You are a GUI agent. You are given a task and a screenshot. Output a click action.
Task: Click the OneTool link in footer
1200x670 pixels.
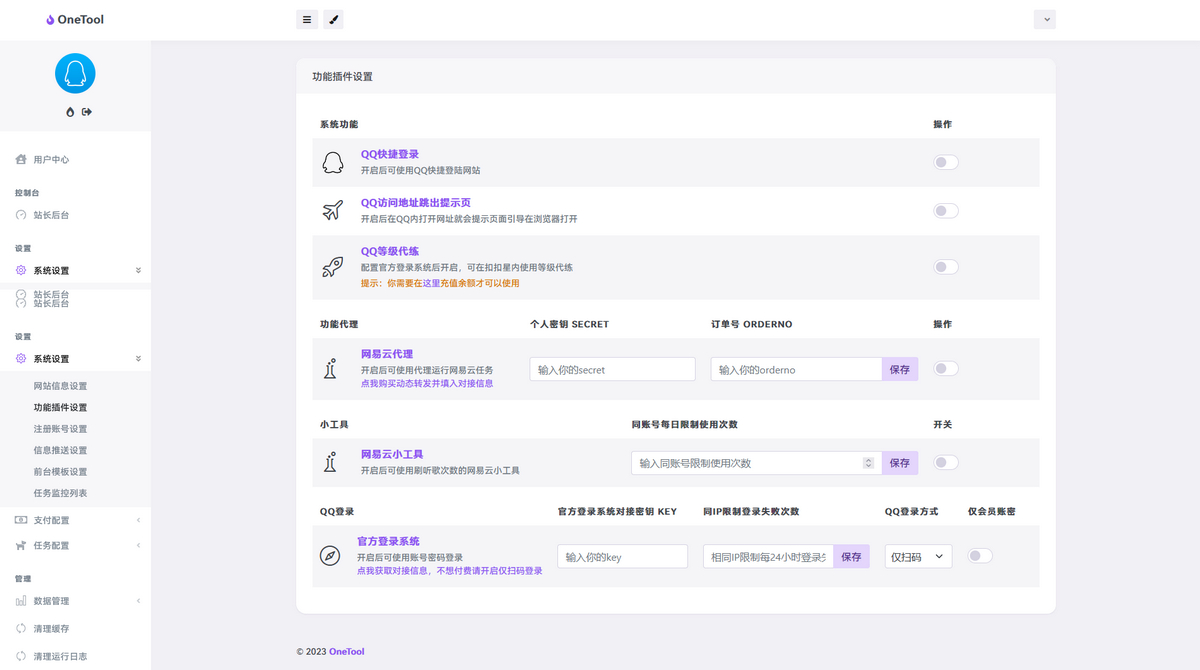pos(347,651)
